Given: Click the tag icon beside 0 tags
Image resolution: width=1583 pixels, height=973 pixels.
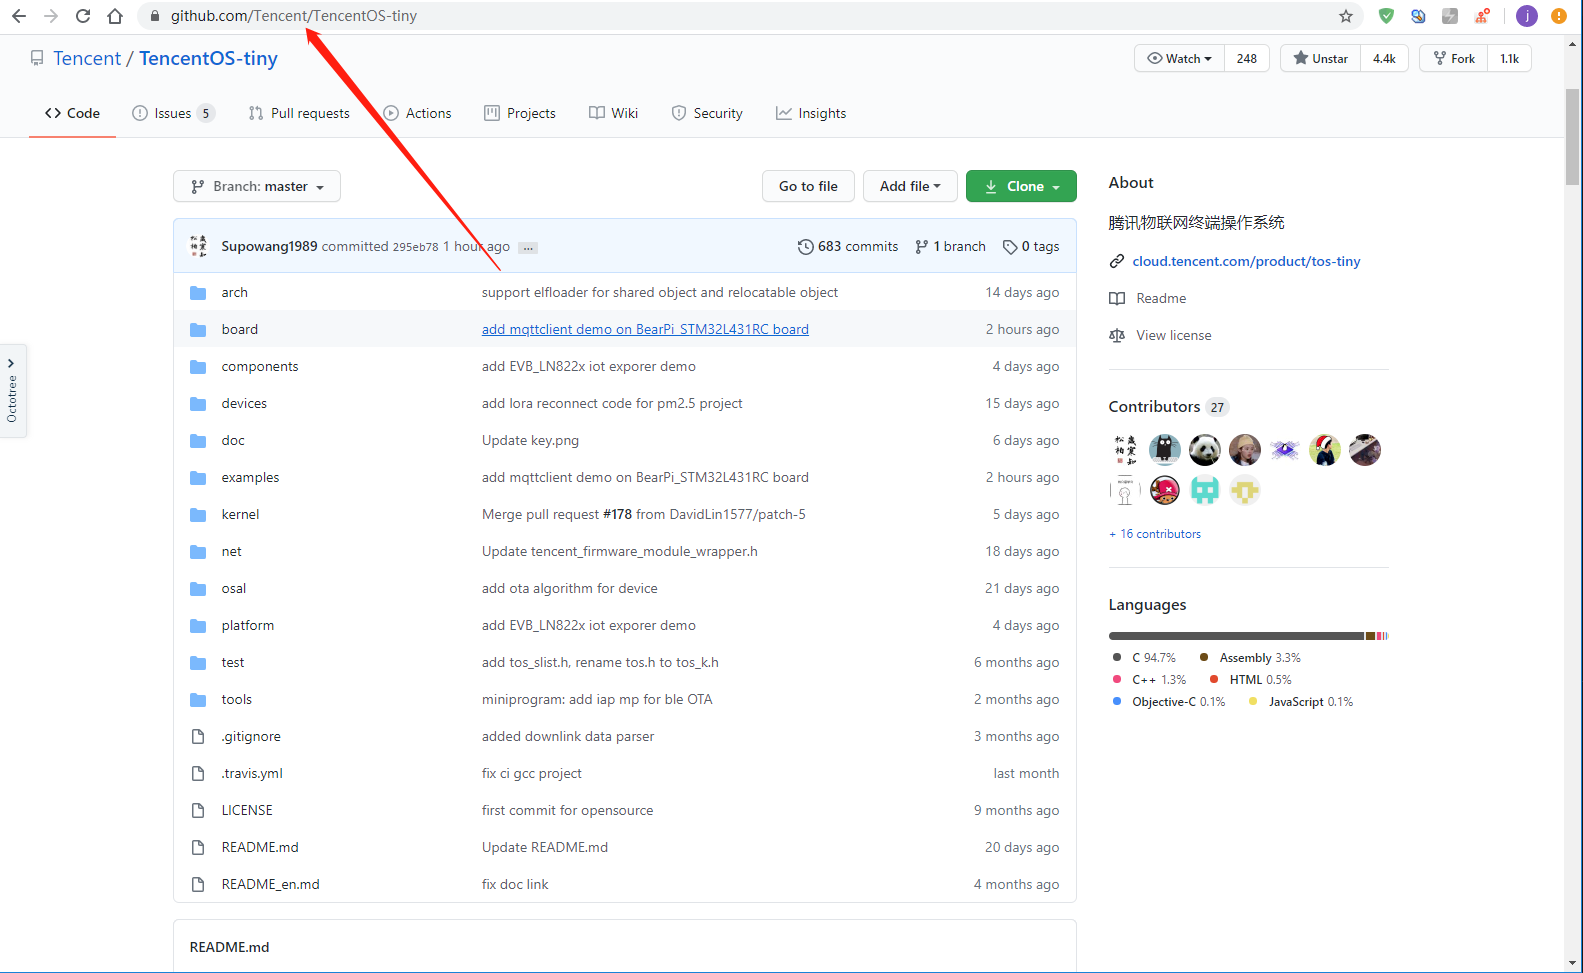Looking at the screenshot, I should 1010,246.
